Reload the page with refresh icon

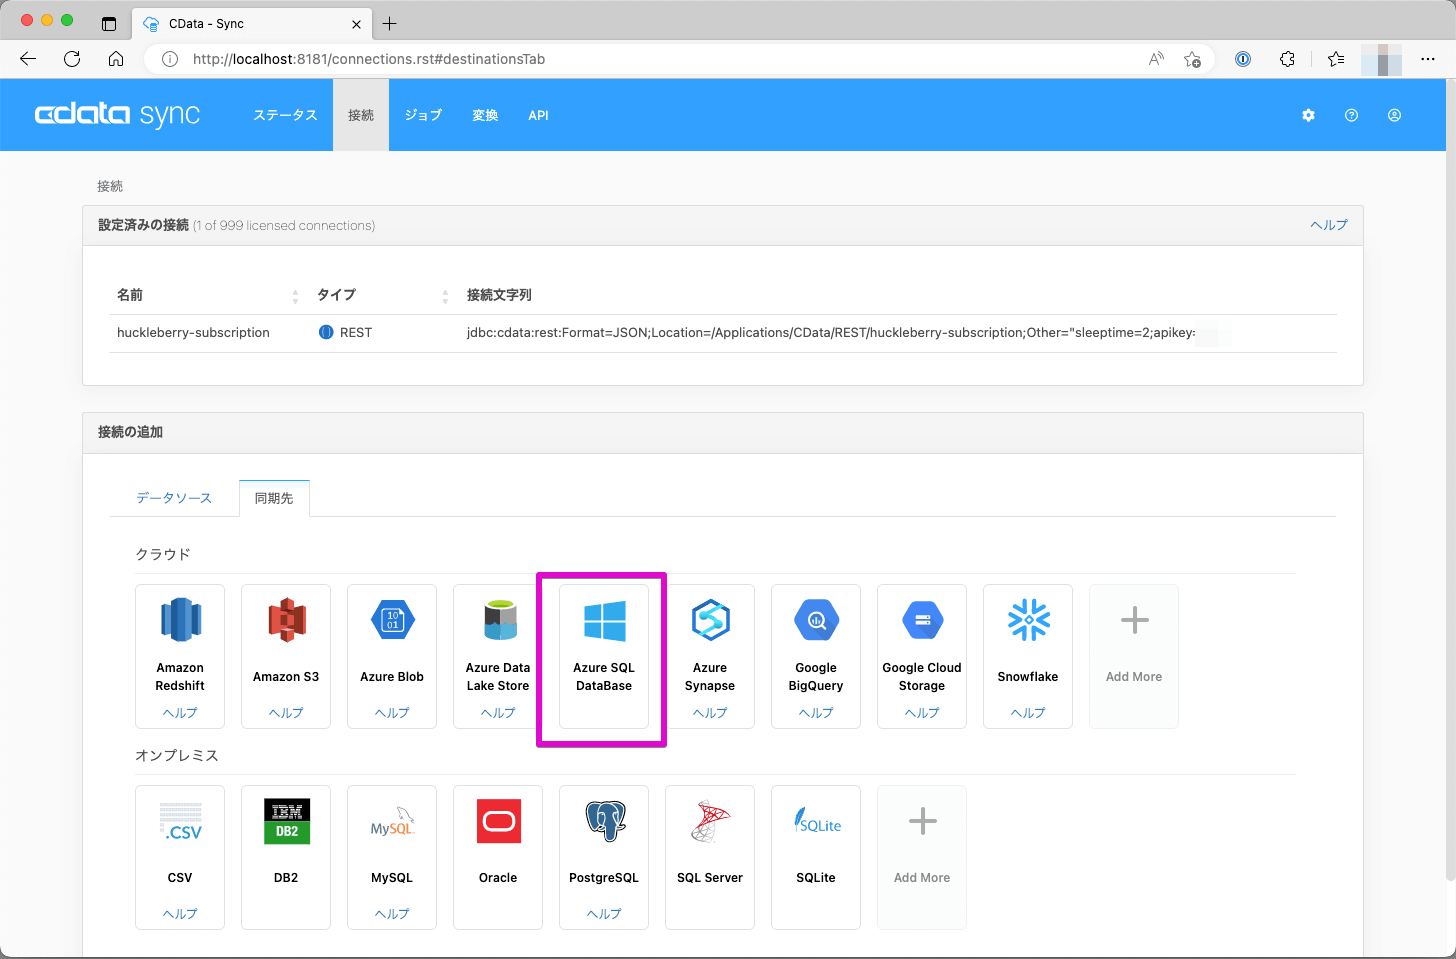pyautogui.click(x=72, y=59)
